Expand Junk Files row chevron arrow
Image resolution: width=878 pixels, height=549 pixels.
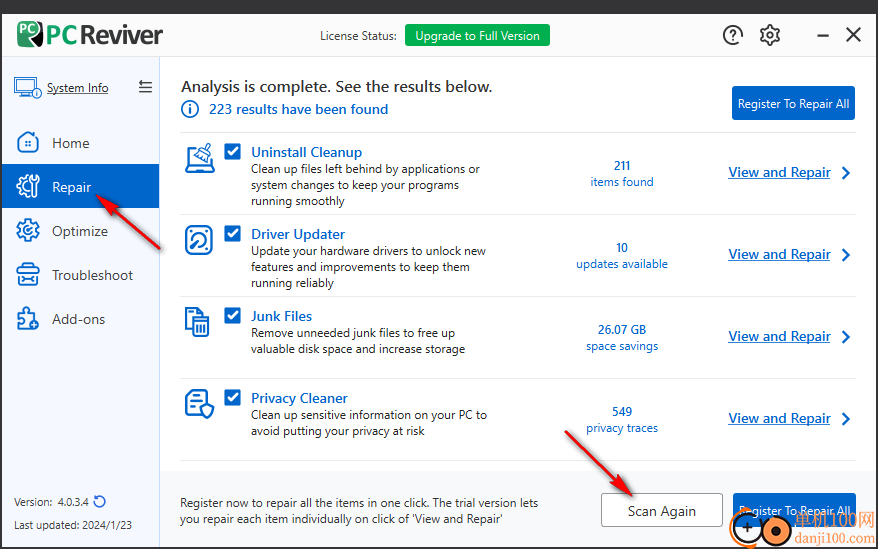[846, 337]
